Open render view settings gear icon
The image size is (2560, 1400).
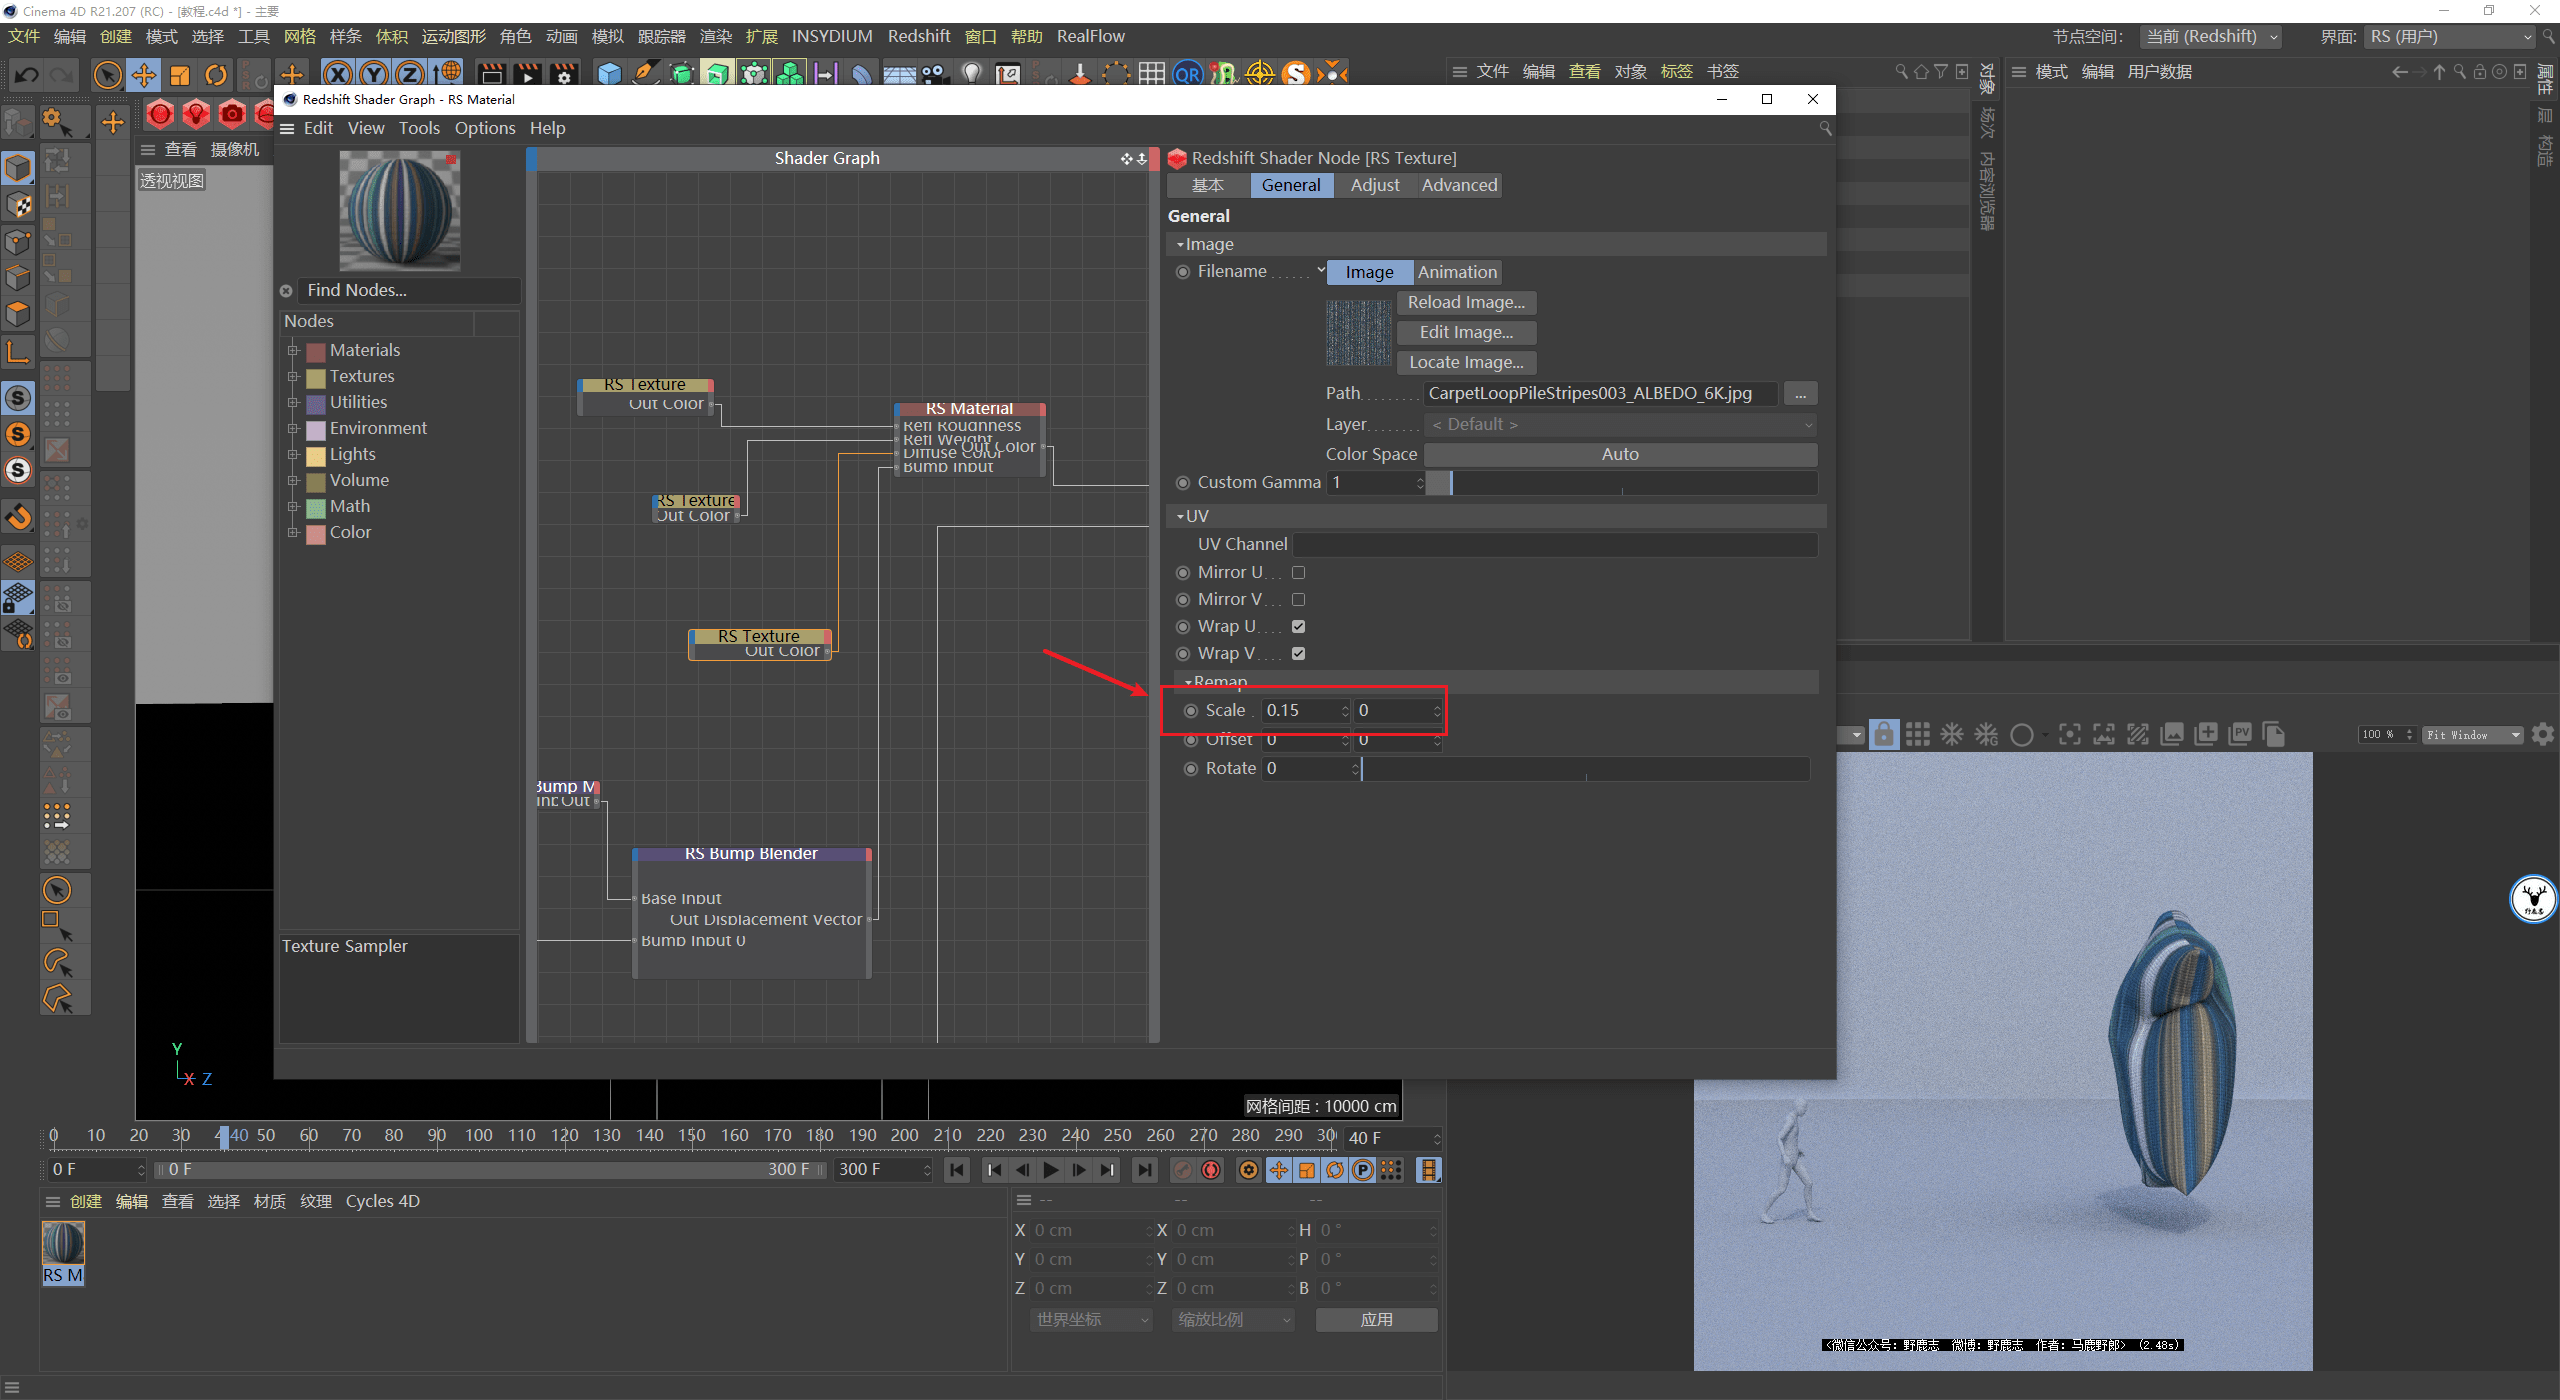(x=2543, y=735)
